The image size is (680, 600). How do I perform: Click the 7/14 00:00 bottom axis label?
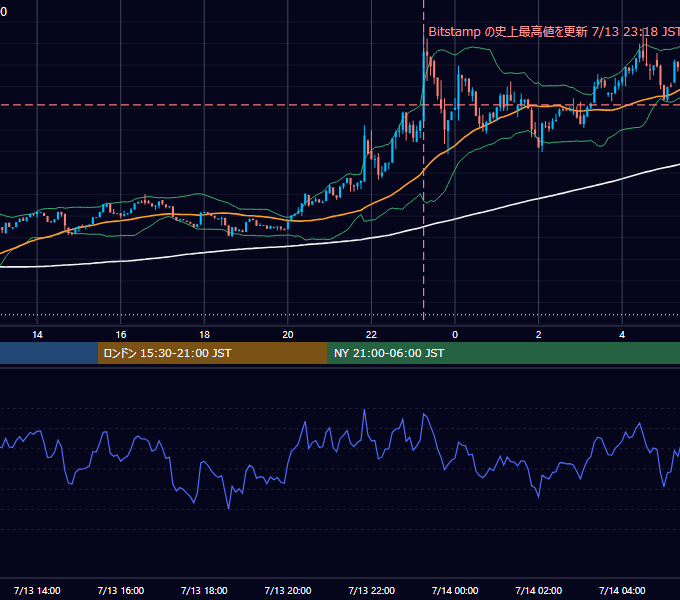point(455,590)
